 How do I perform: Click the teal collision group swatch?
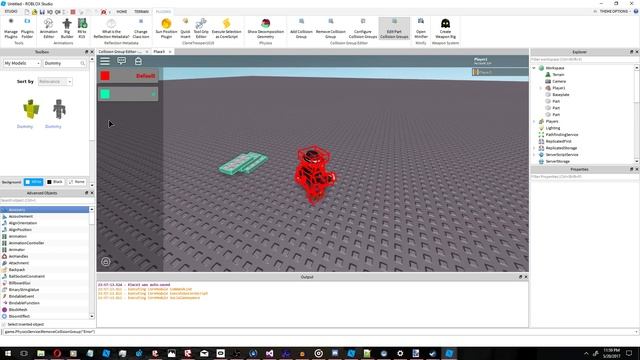pos(105,94)
